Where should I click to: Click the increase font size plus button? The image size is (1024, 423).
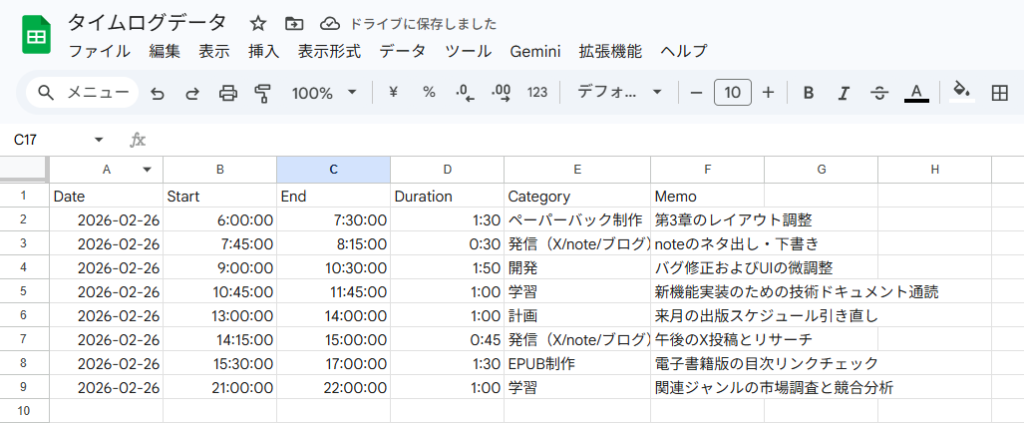[x=768, y=93]
